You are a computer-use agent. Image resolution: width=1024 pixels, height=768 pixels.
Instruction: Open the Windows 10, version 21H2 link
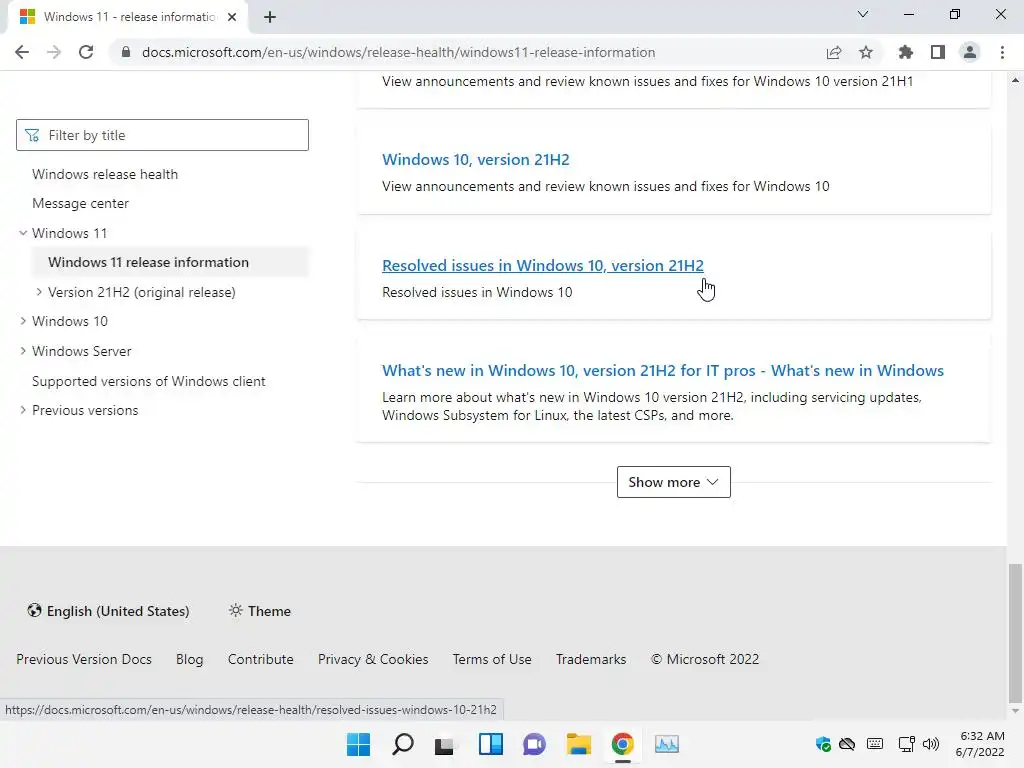pyautogui.click(x=475, y=159)
